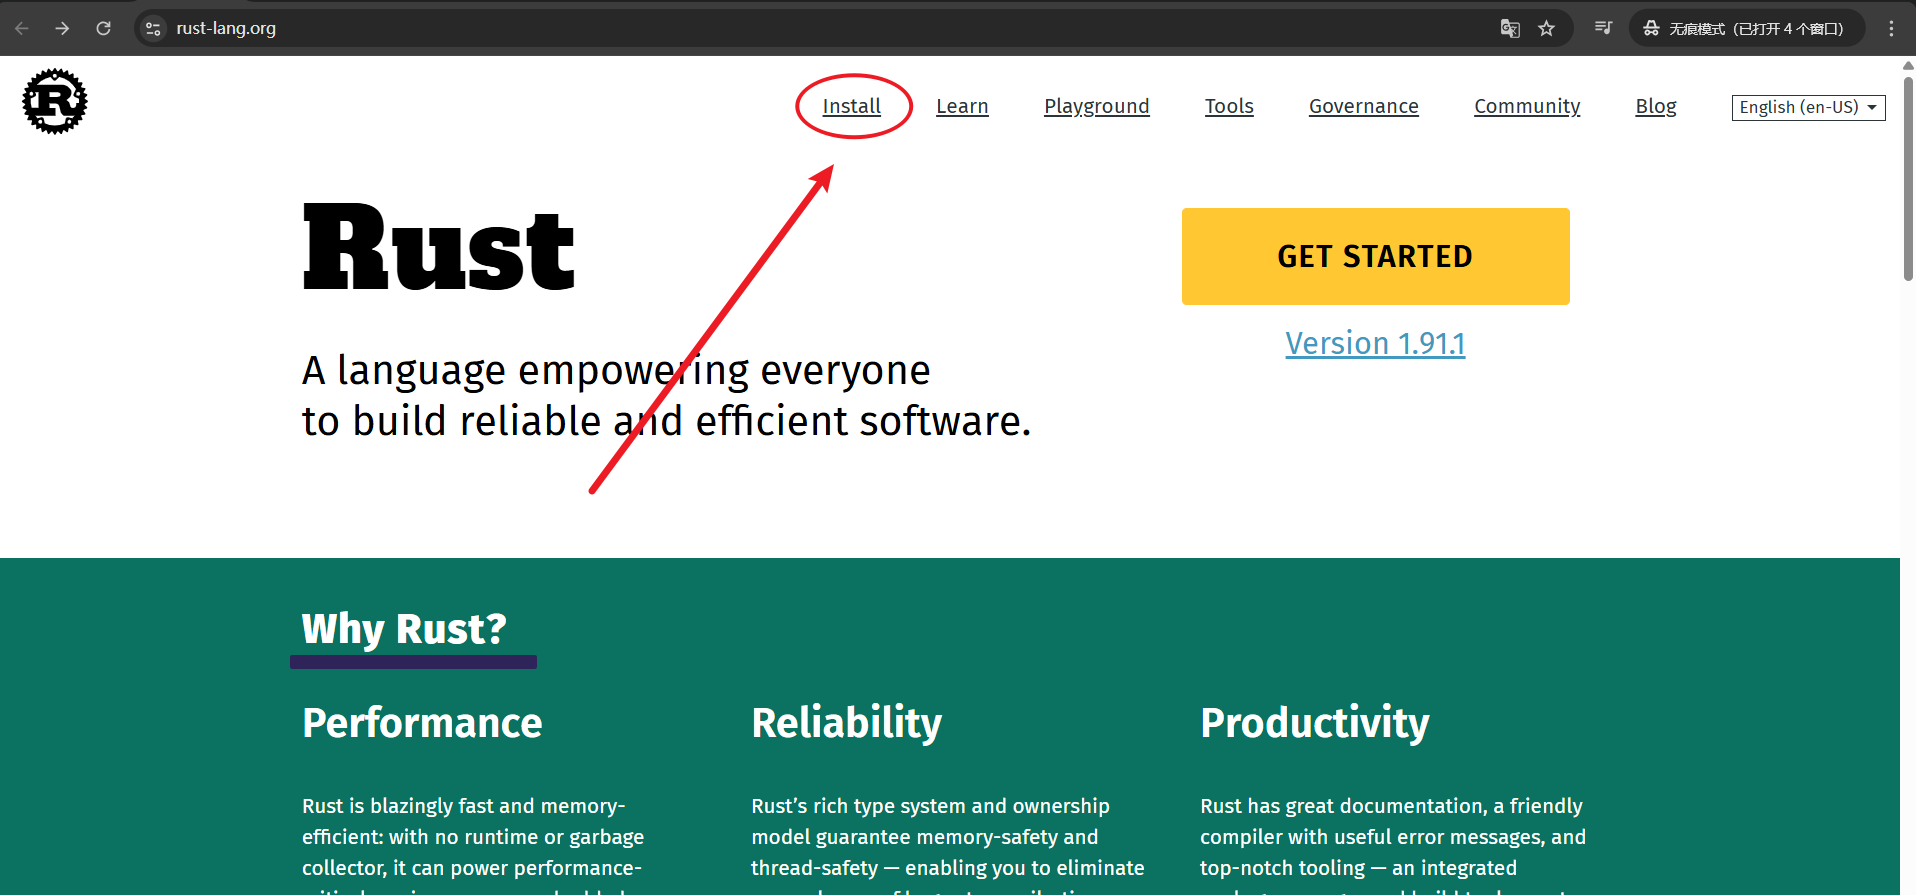Click the large Rust heading

(439, 248)
